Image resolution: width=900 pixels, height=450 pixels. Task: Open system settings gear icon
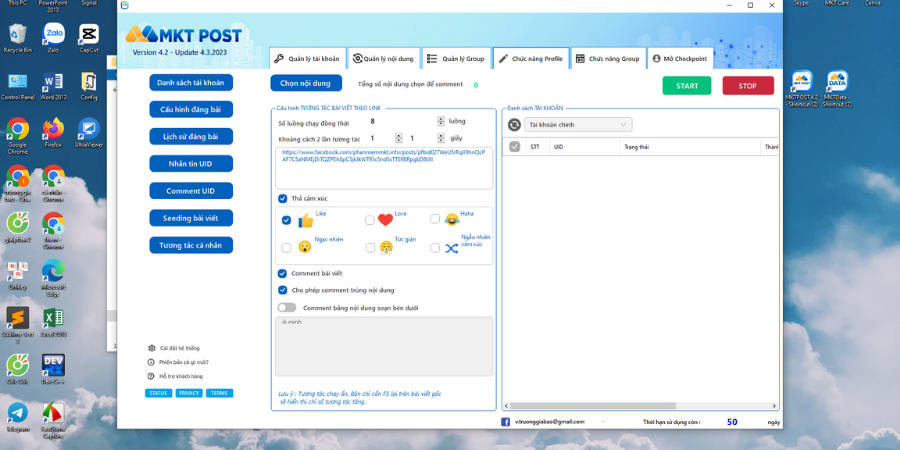[151, 348]
